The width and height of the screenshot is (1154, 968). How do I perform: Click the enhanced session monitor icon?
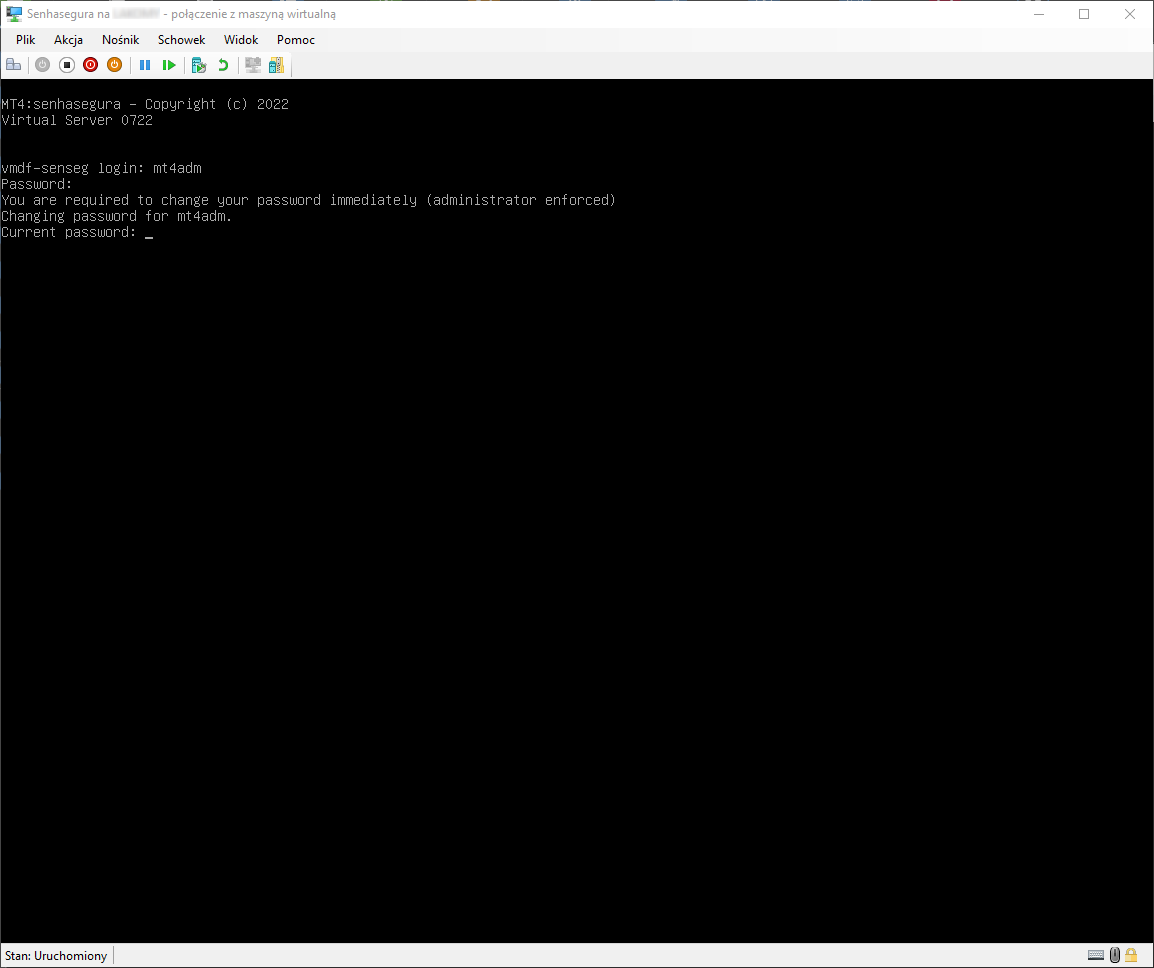253,65
